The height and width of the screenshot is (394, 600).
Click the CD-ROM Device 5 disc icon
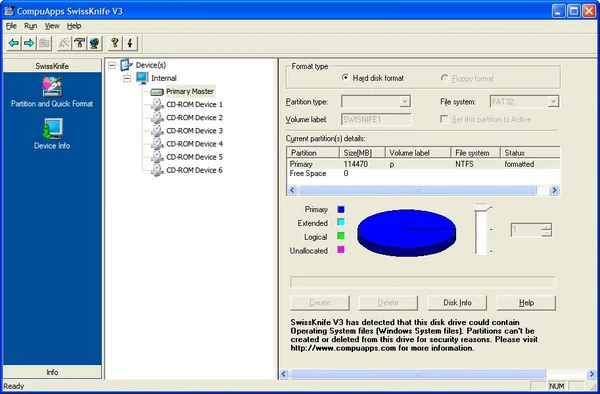pos(157,157)
